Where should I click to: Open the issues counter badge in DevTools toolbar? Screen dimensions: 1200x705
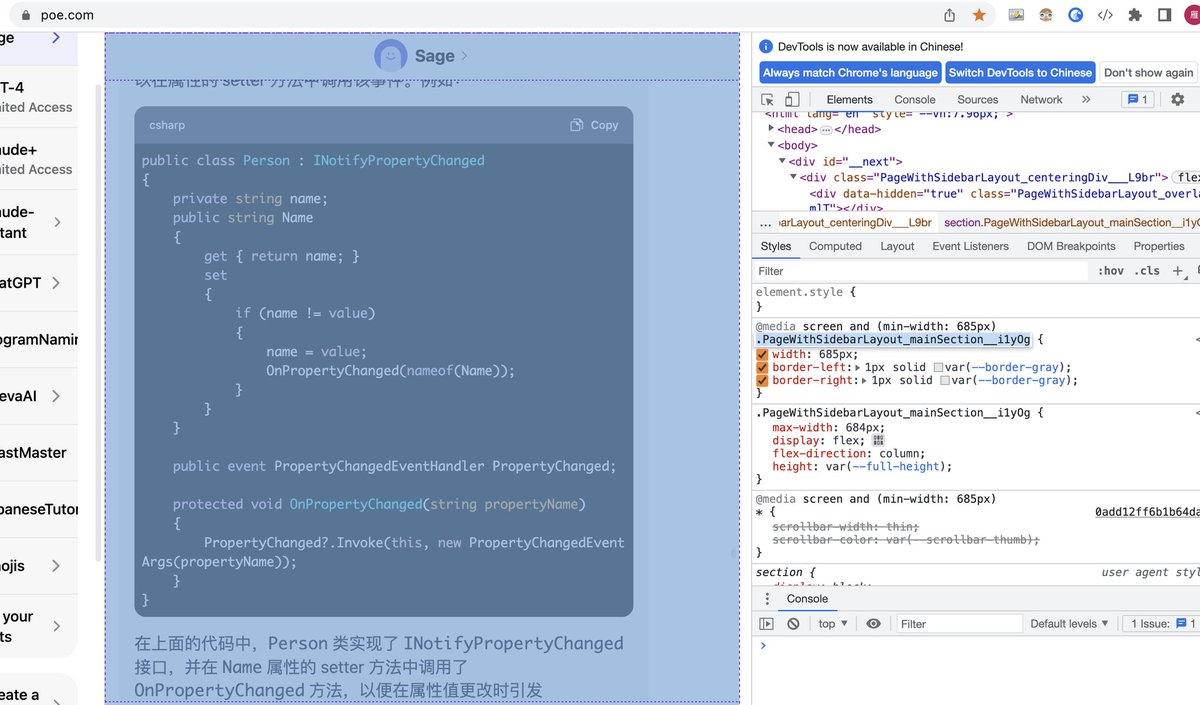[1137, 99]
